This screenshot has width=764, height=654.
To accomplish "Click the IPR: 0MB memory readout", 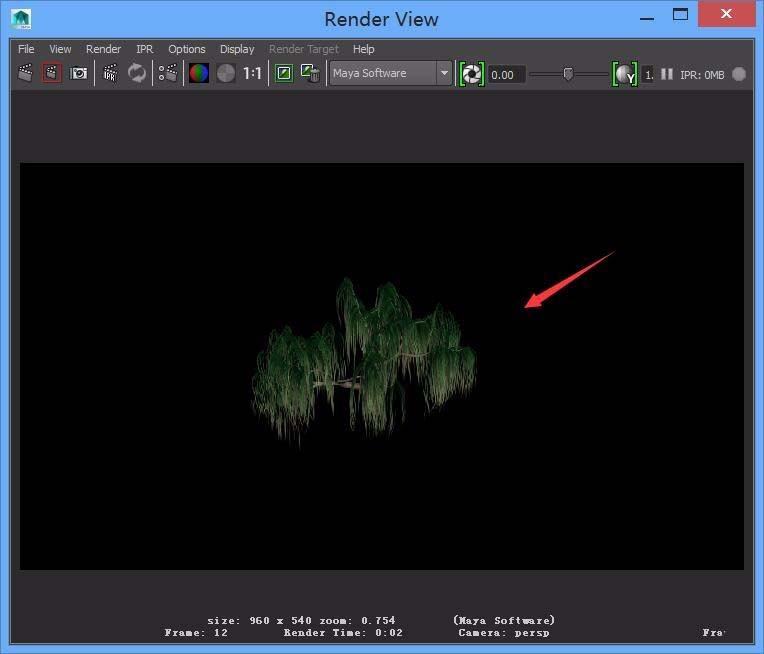I will coord(702,75).
